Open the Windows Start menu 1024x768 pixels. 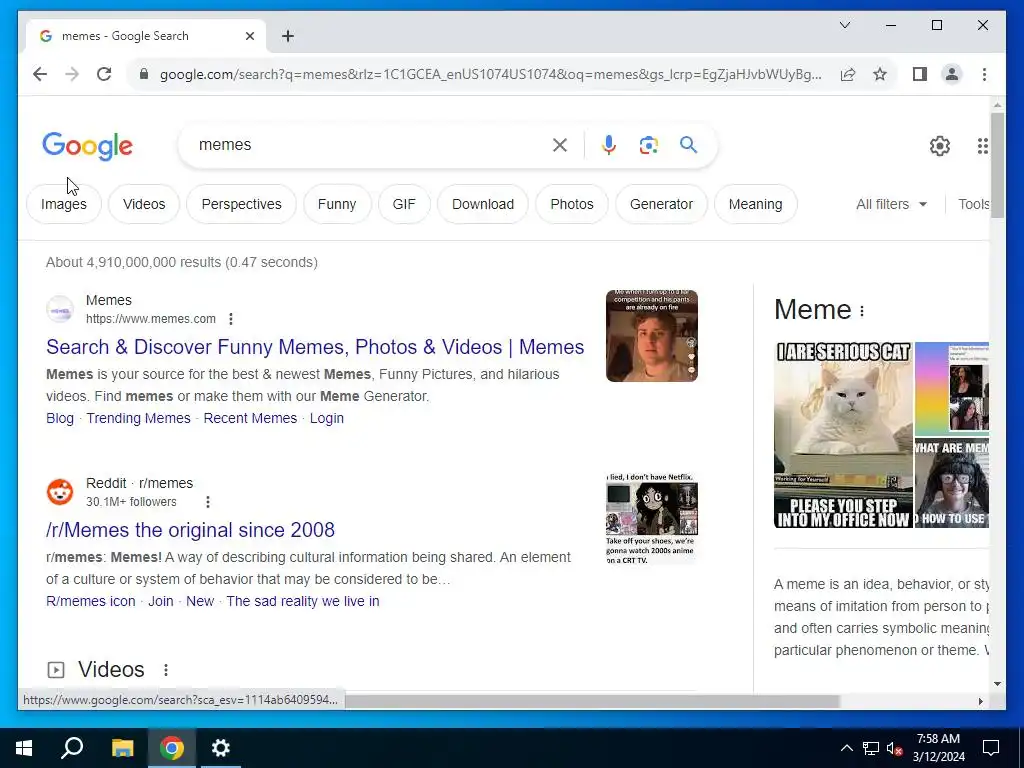coord(24,748)
